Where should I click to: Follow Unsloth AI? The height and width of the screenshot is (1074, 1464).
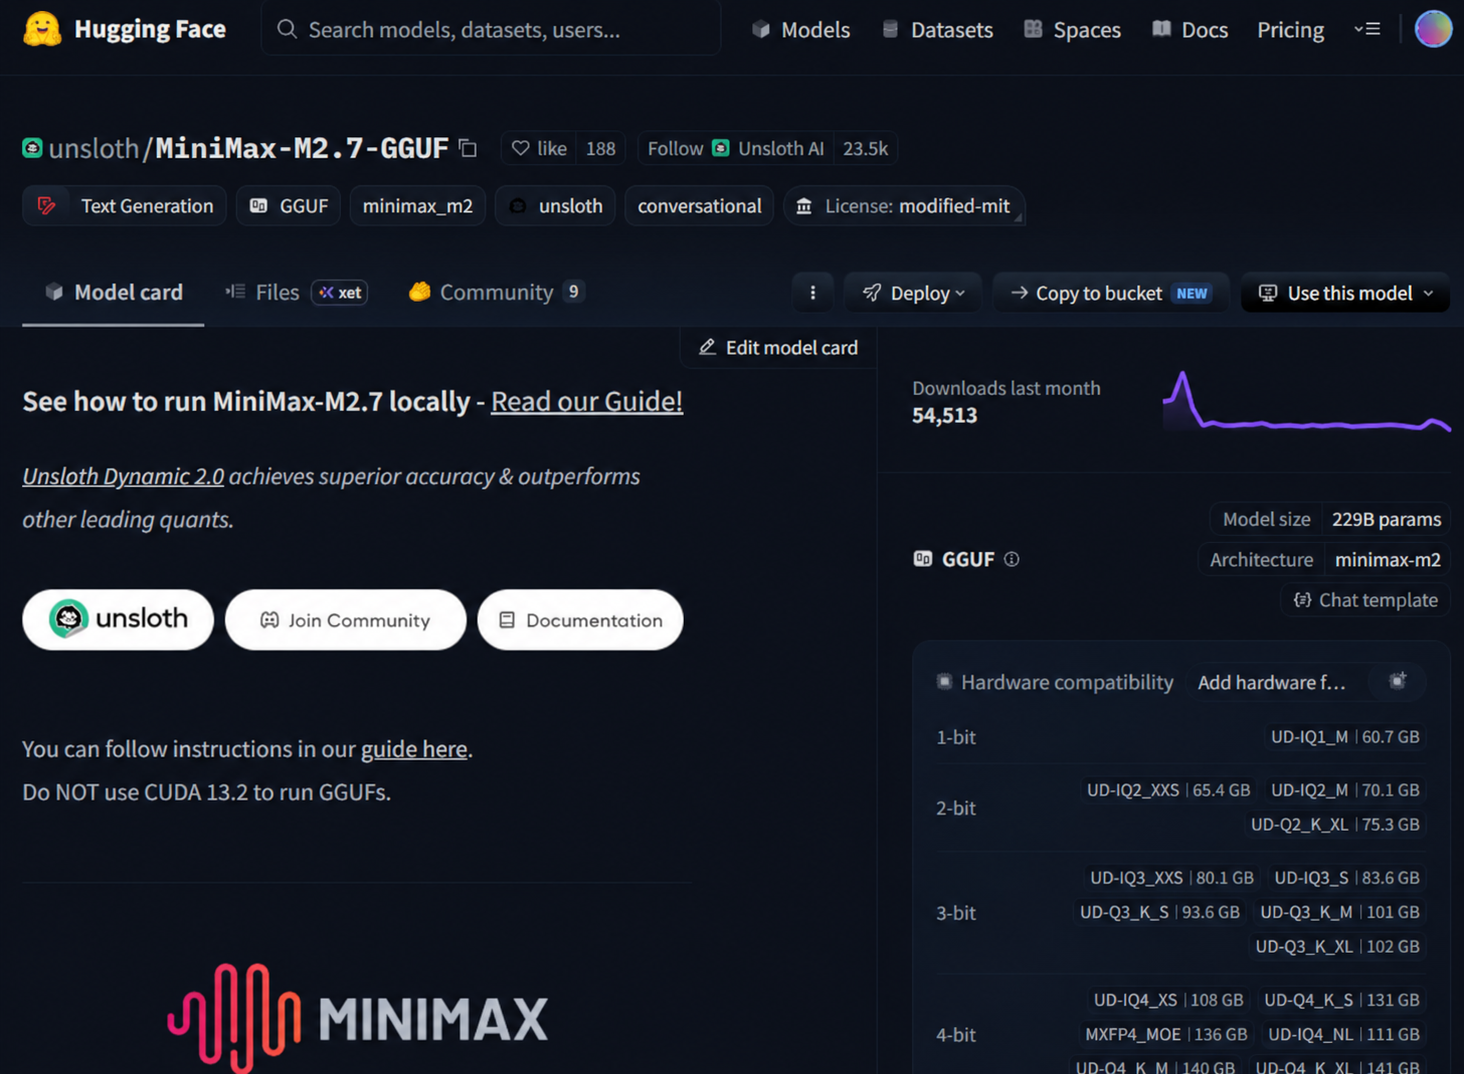point(736,148)
